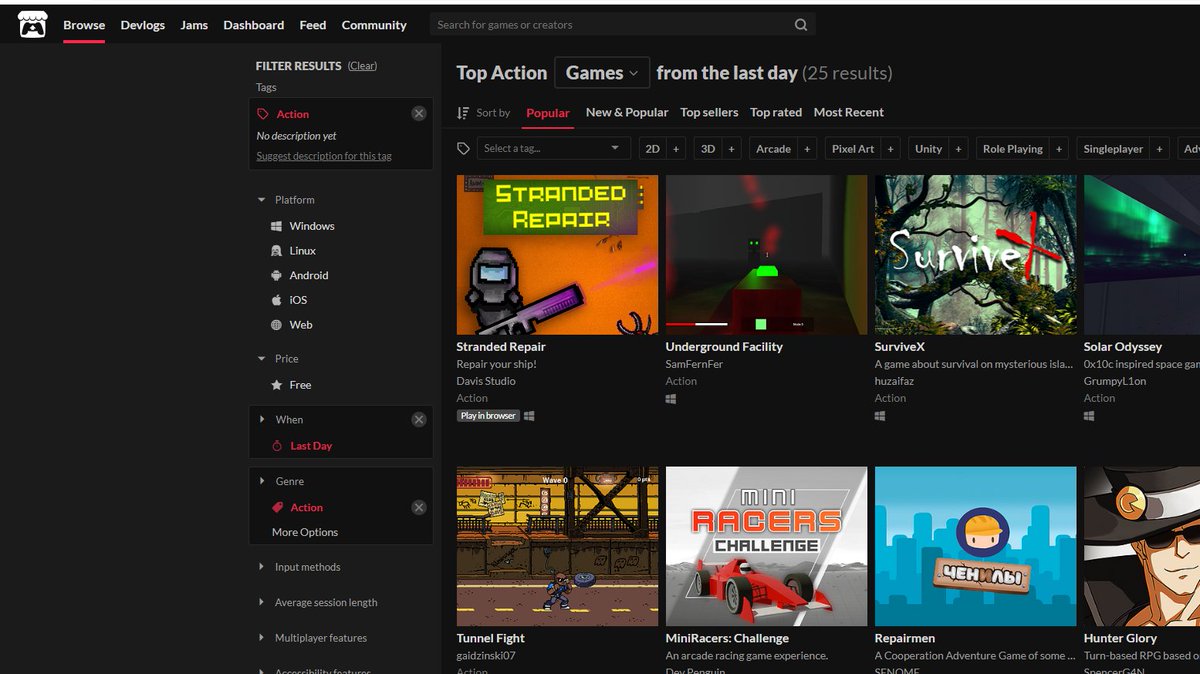Open the Underground Facility thumbnail
This screenshot has width=1200, height=674.
click(766, 255)
